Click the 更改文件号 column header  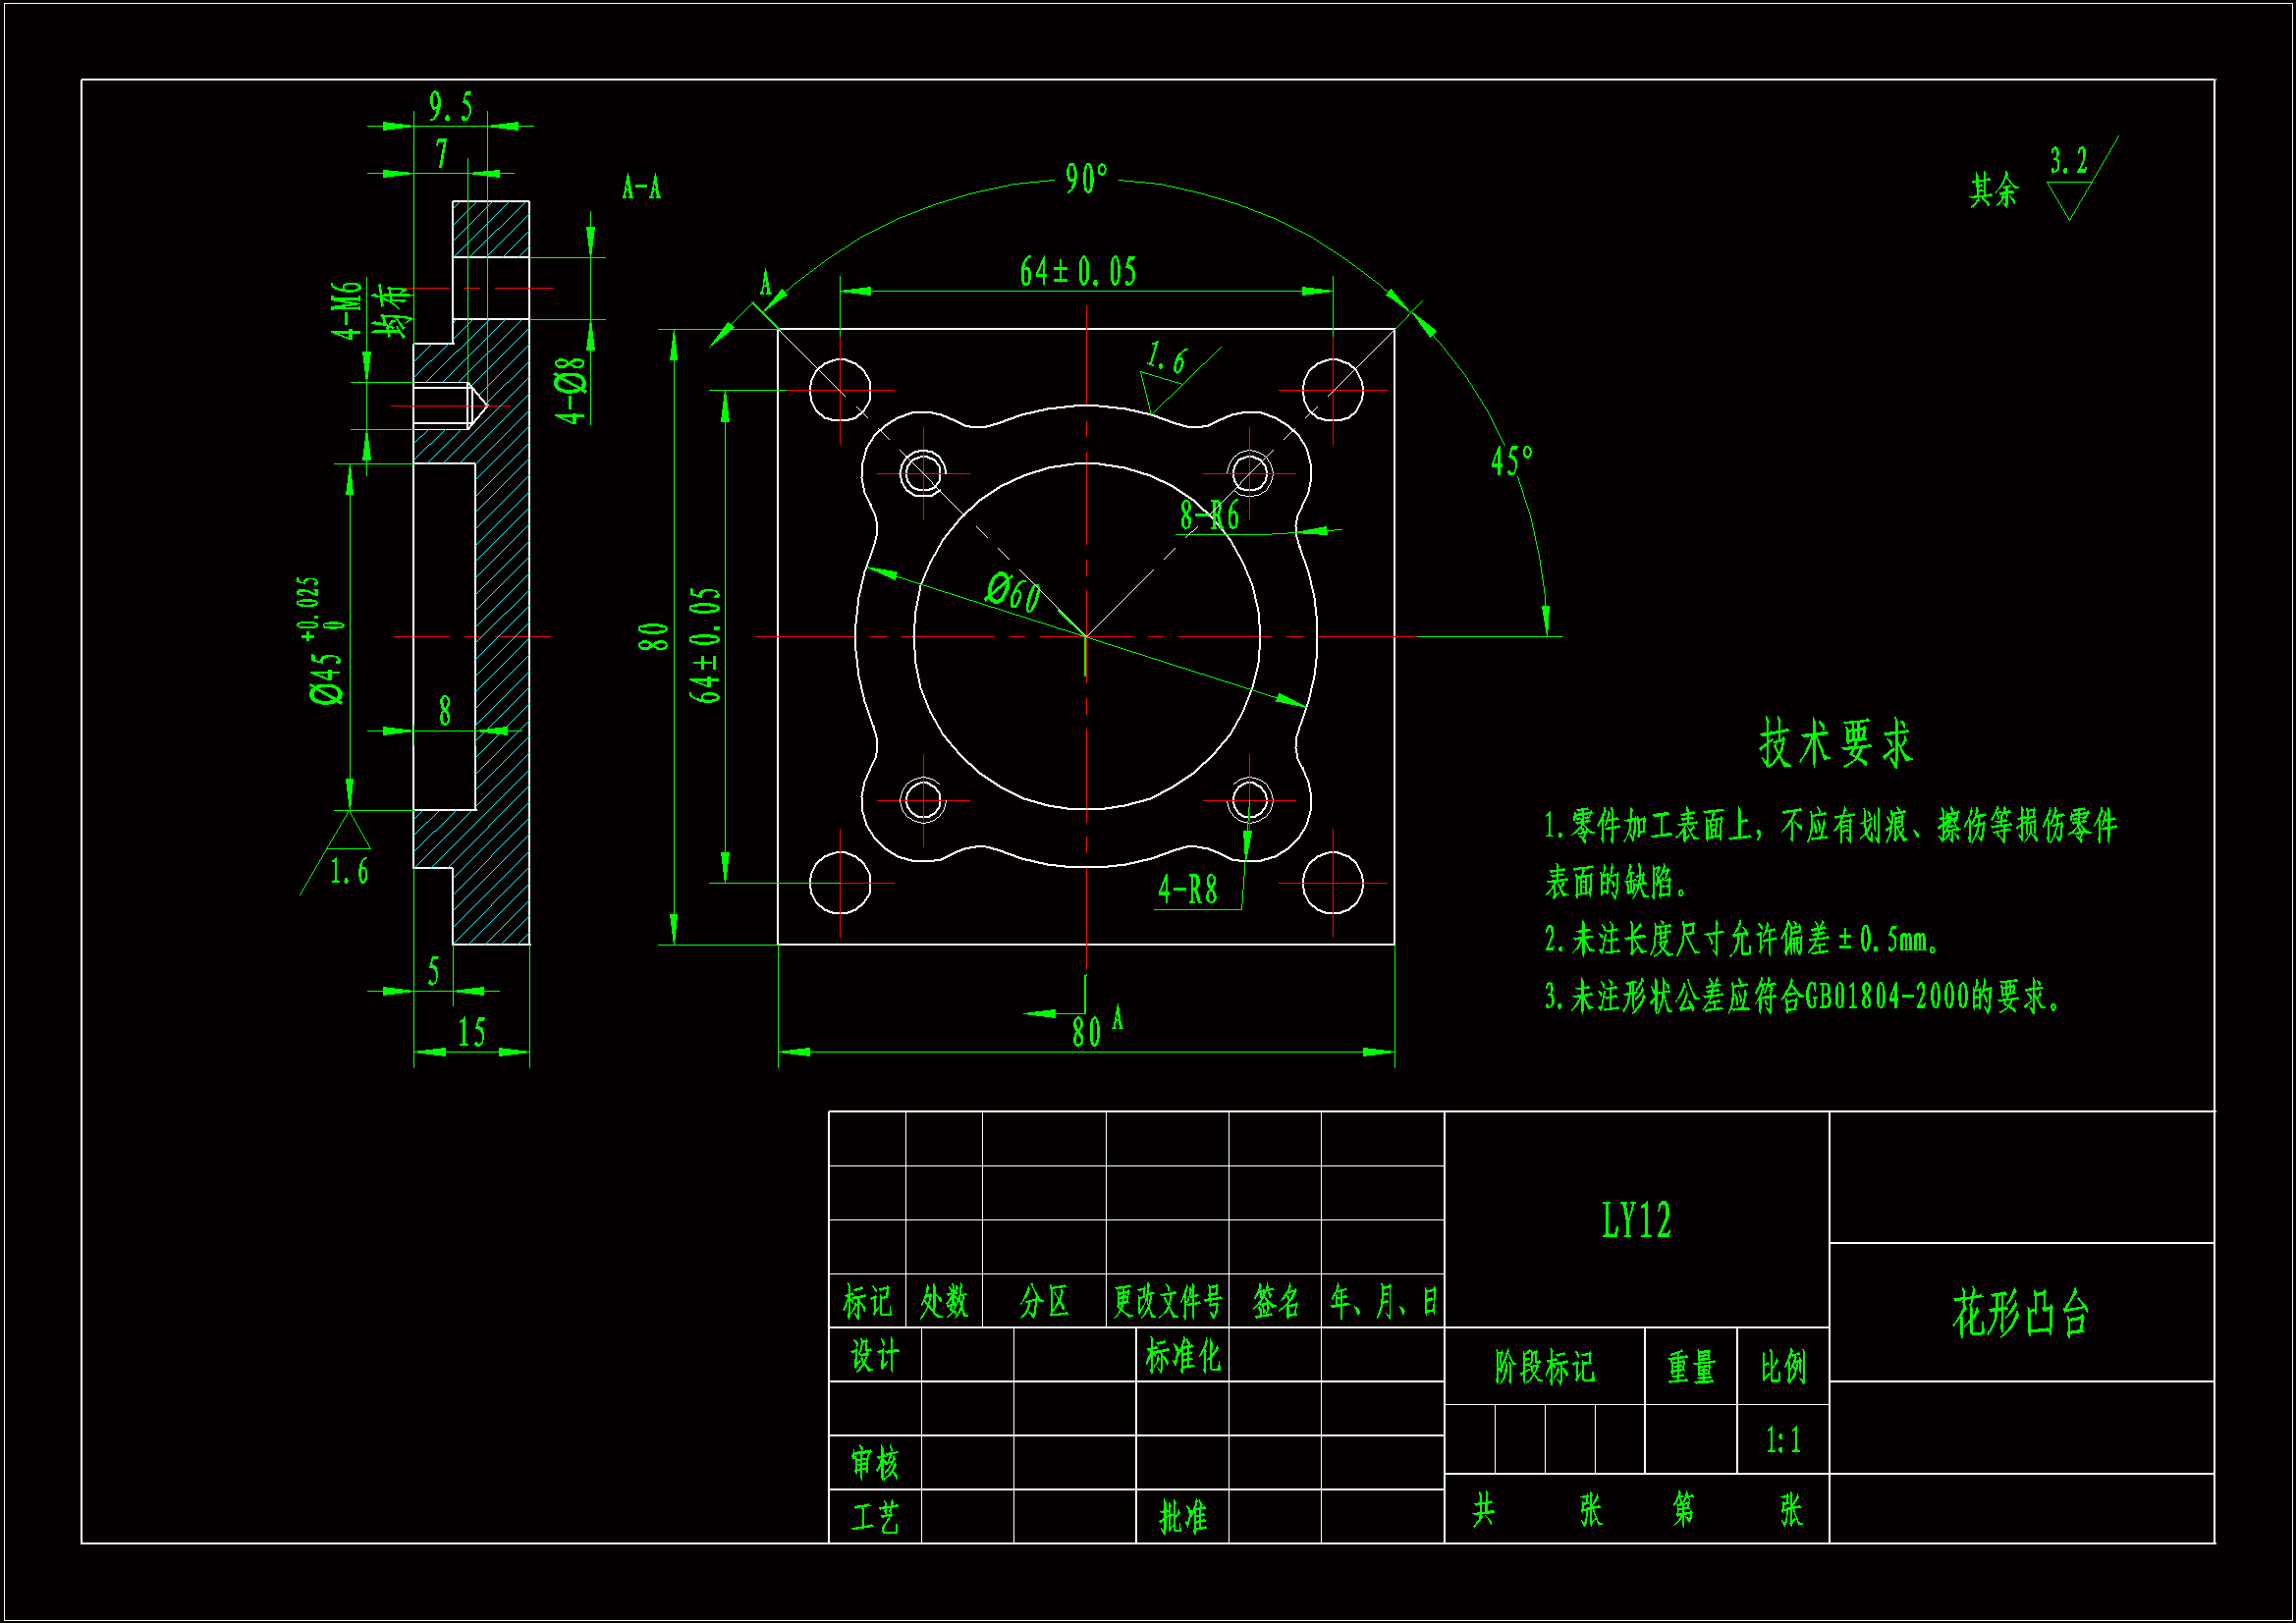pyautogui.click(x=1167, y=1301)
